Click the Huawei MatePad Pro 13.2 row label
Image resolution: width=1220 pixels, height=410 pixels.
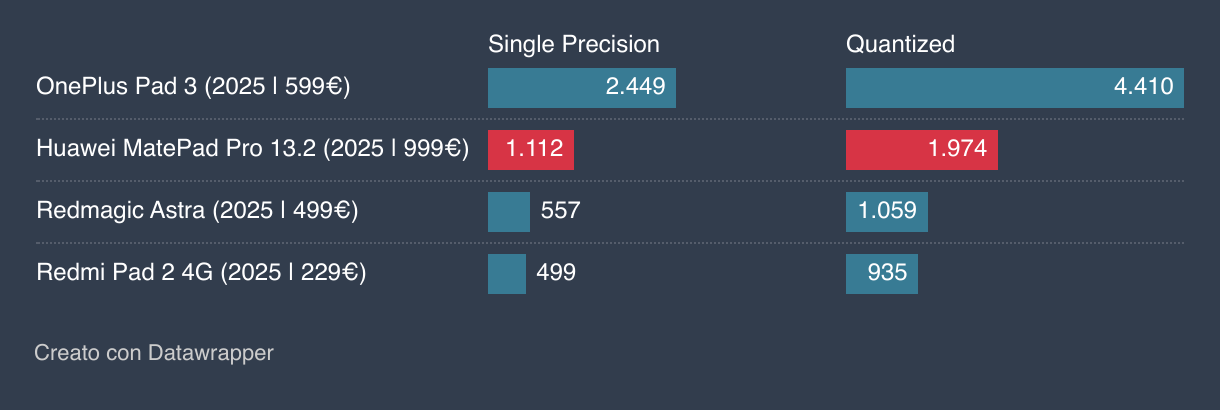click(253, 149)
